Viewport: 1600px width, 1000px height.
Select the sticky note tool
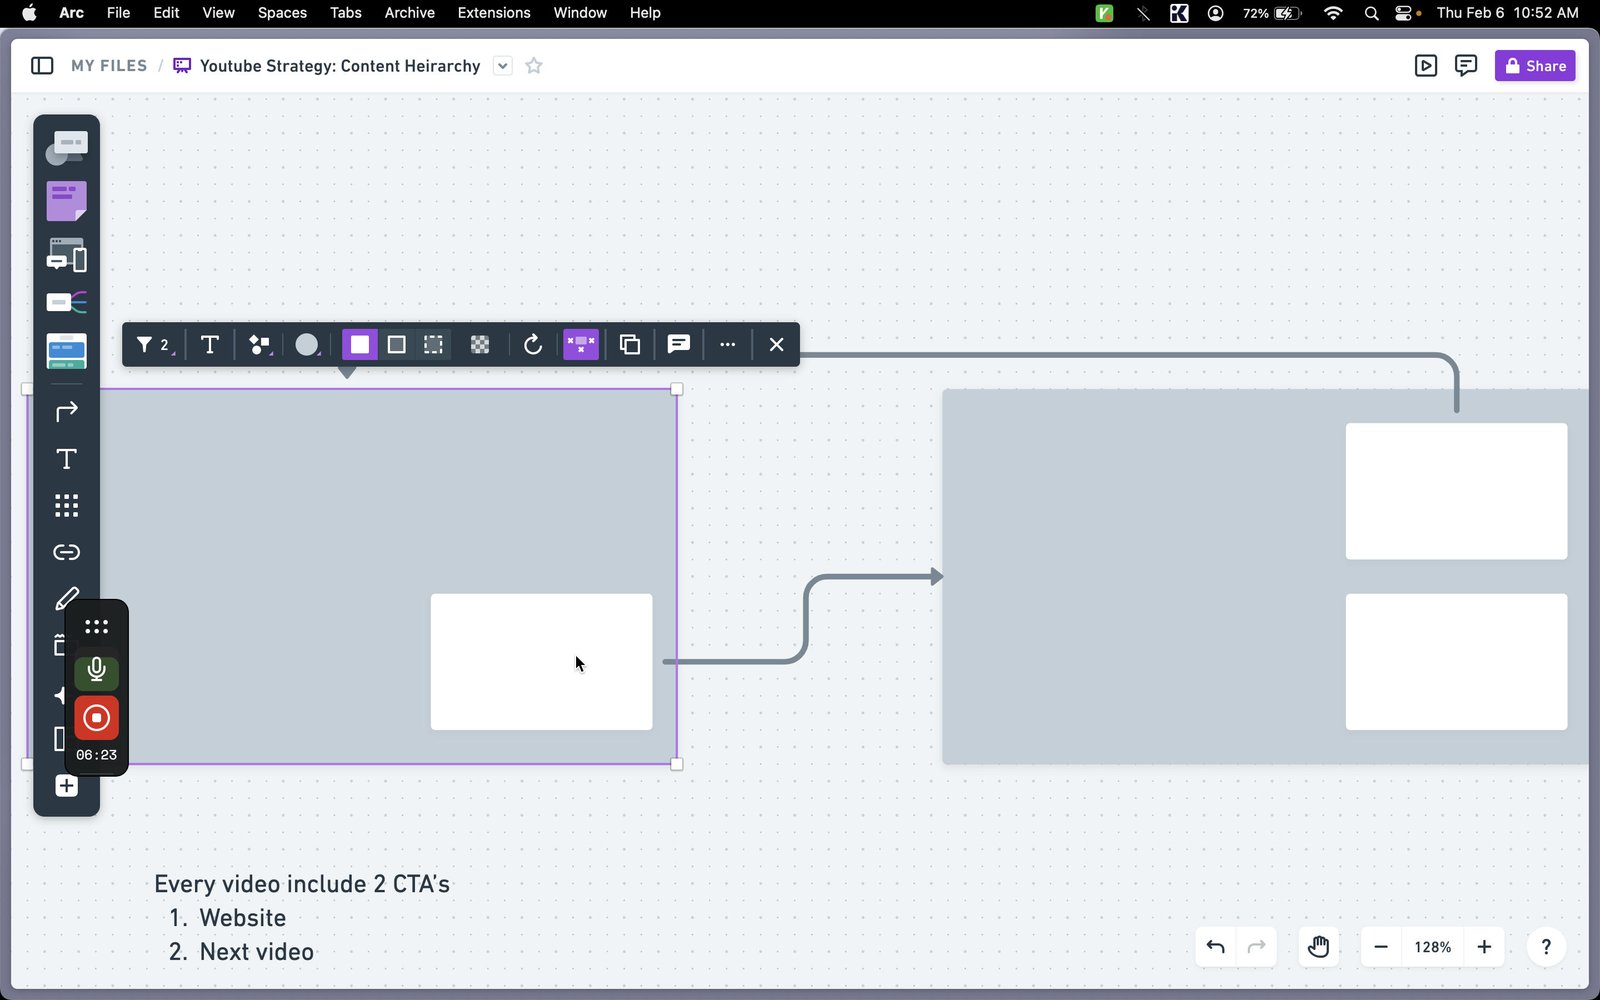pyautogui.click(x=67, y=201)
